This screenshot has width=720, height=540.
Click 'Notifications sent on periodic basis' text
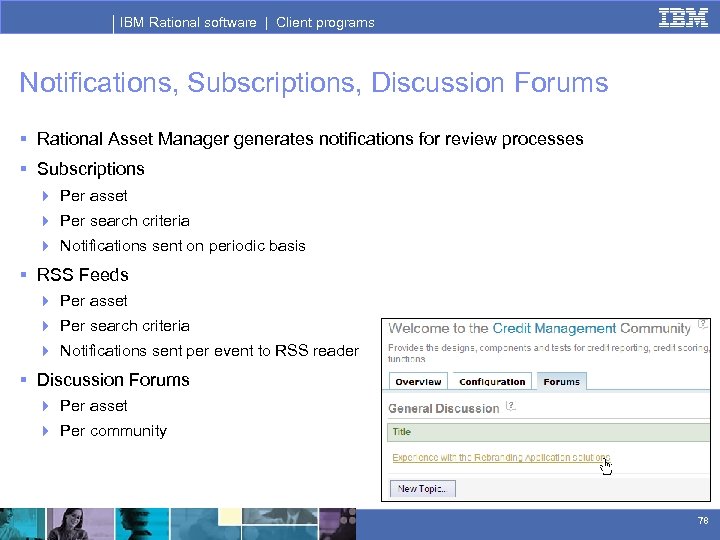tap(183, 246)
